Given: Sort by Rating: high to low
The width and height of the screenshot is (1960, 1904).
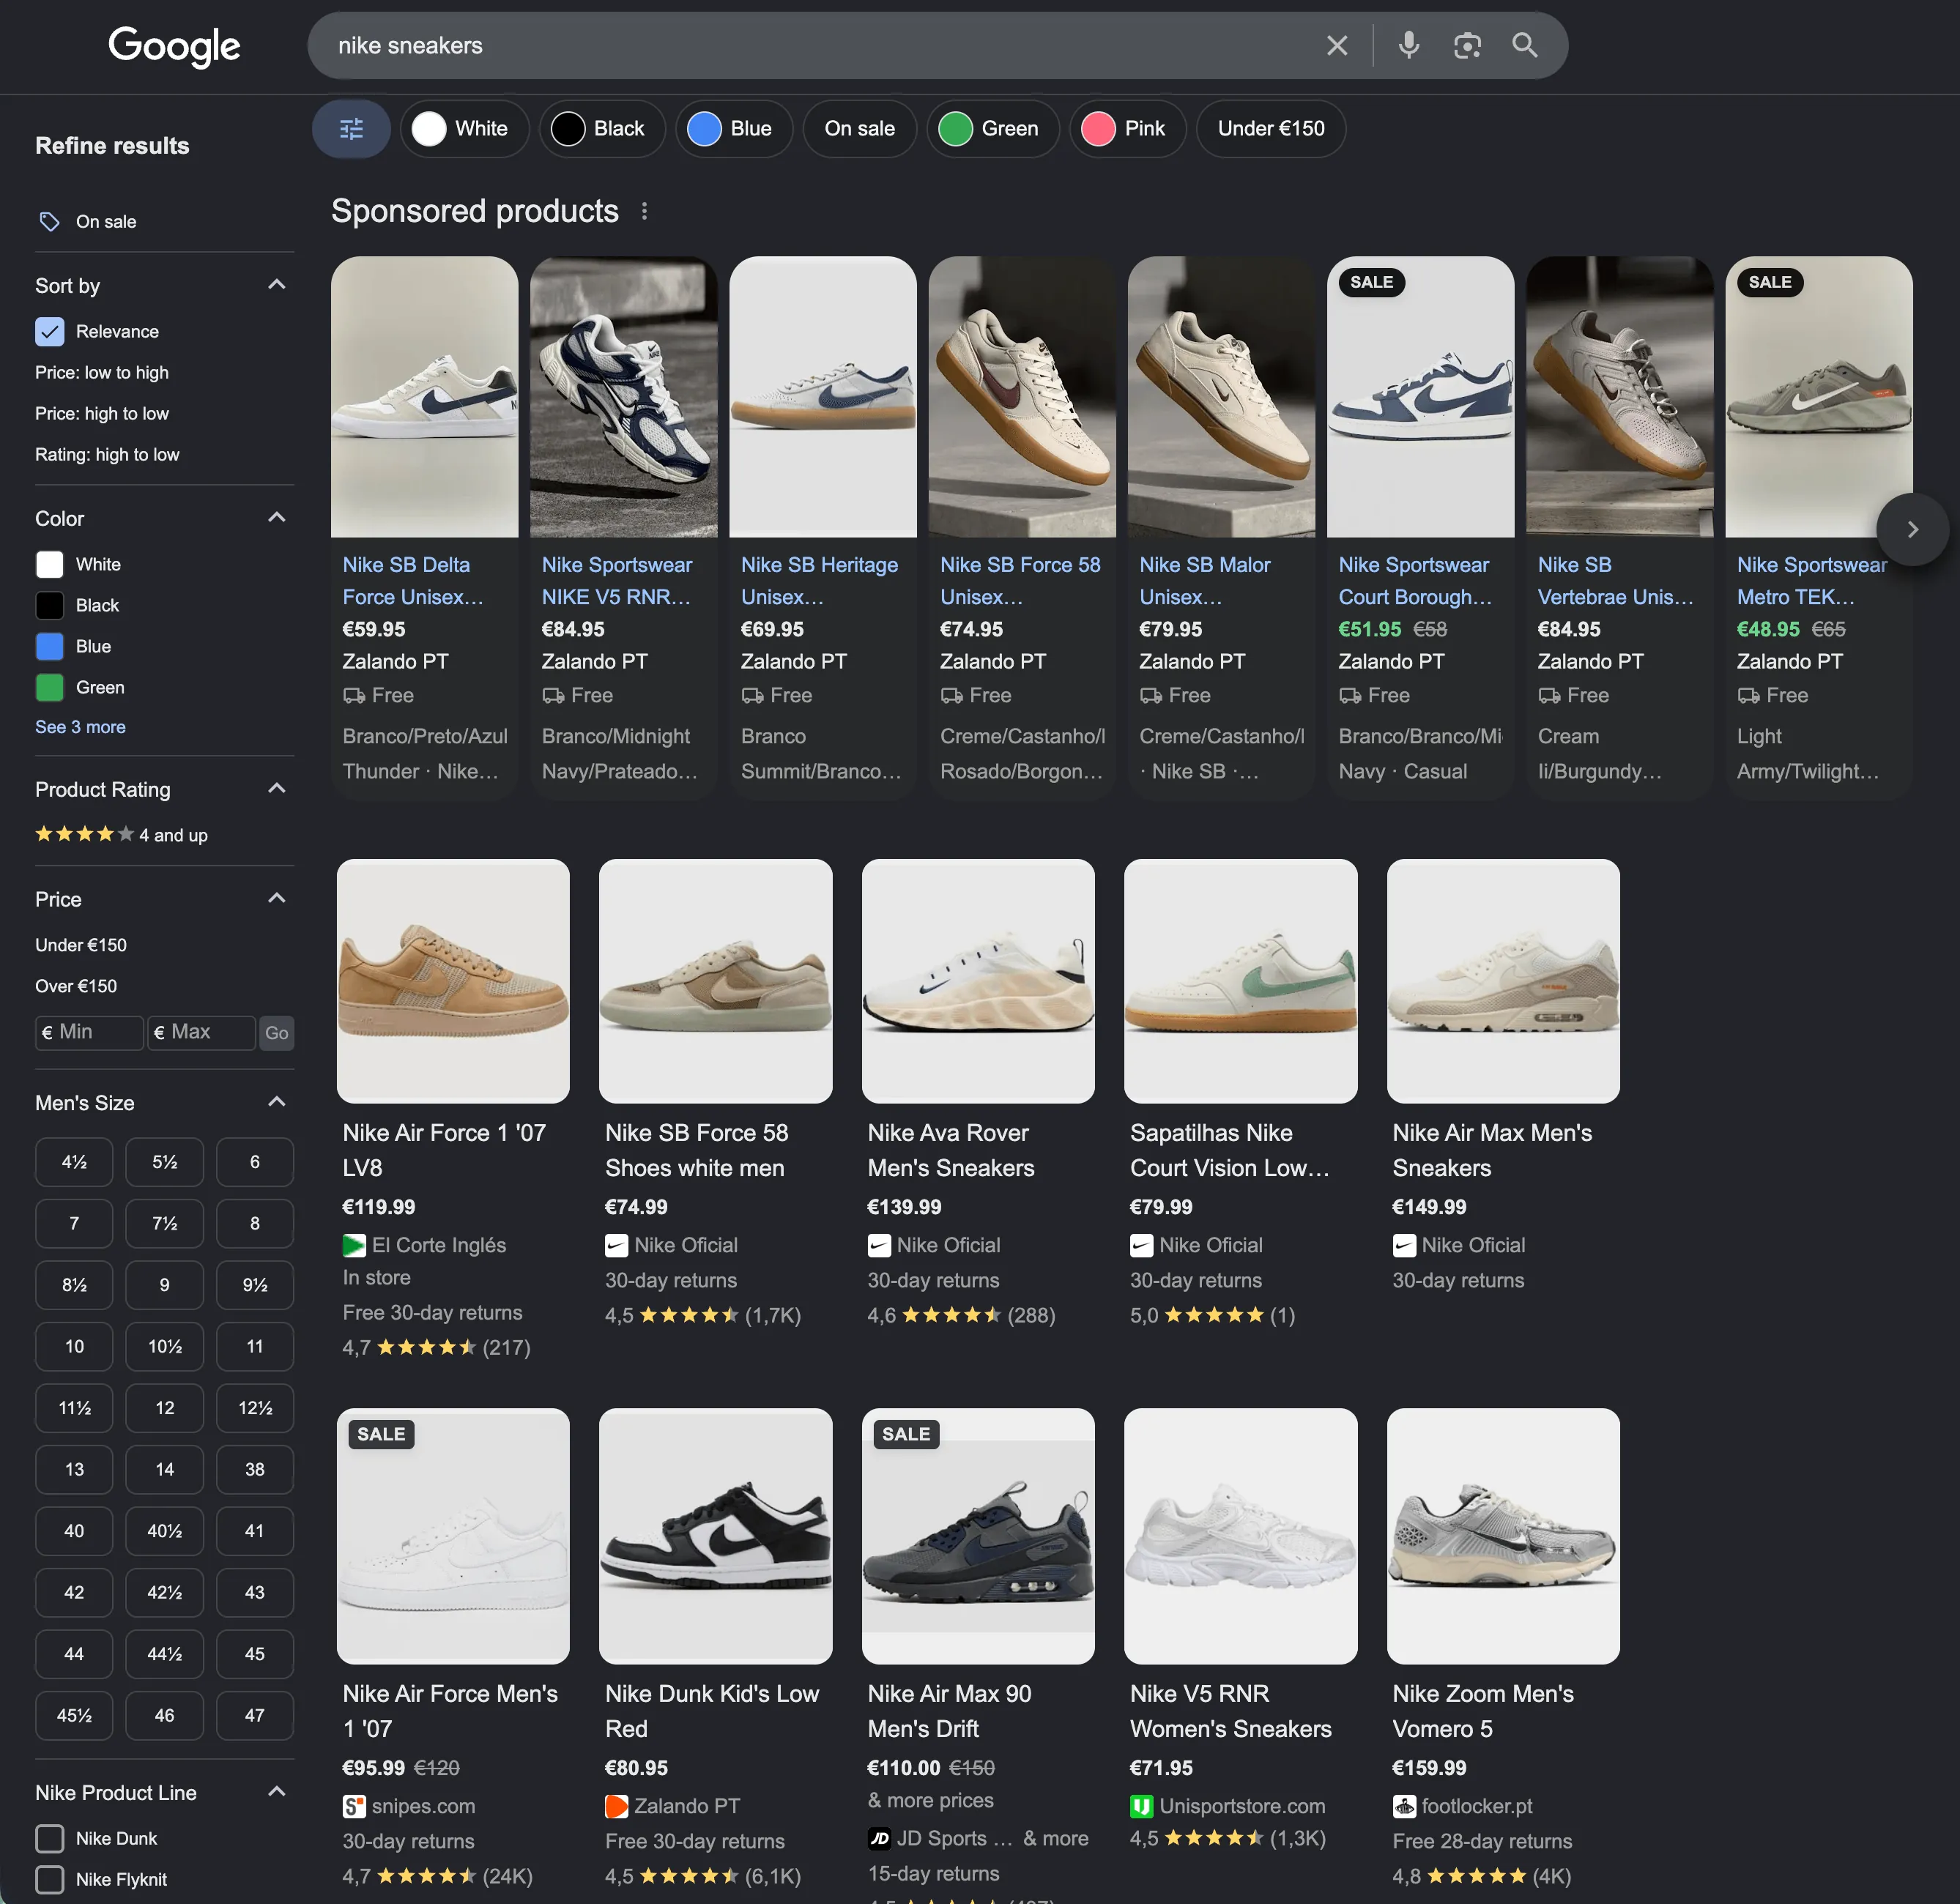Looking at the screenshot, I should pyautogui.click(x=107, y=454).
